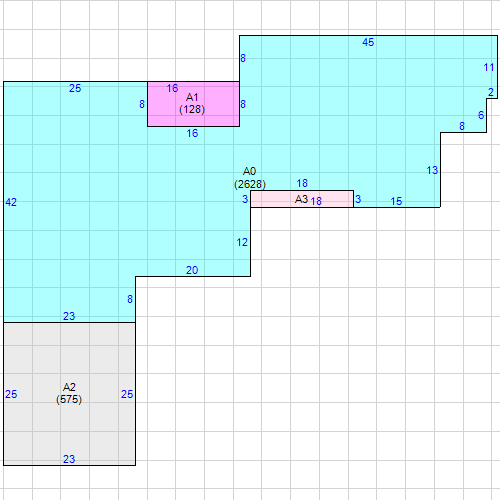Click the 18 dimension above the A3 strip
The width and height of the screenshot is (500, 500).
point(302,183)
